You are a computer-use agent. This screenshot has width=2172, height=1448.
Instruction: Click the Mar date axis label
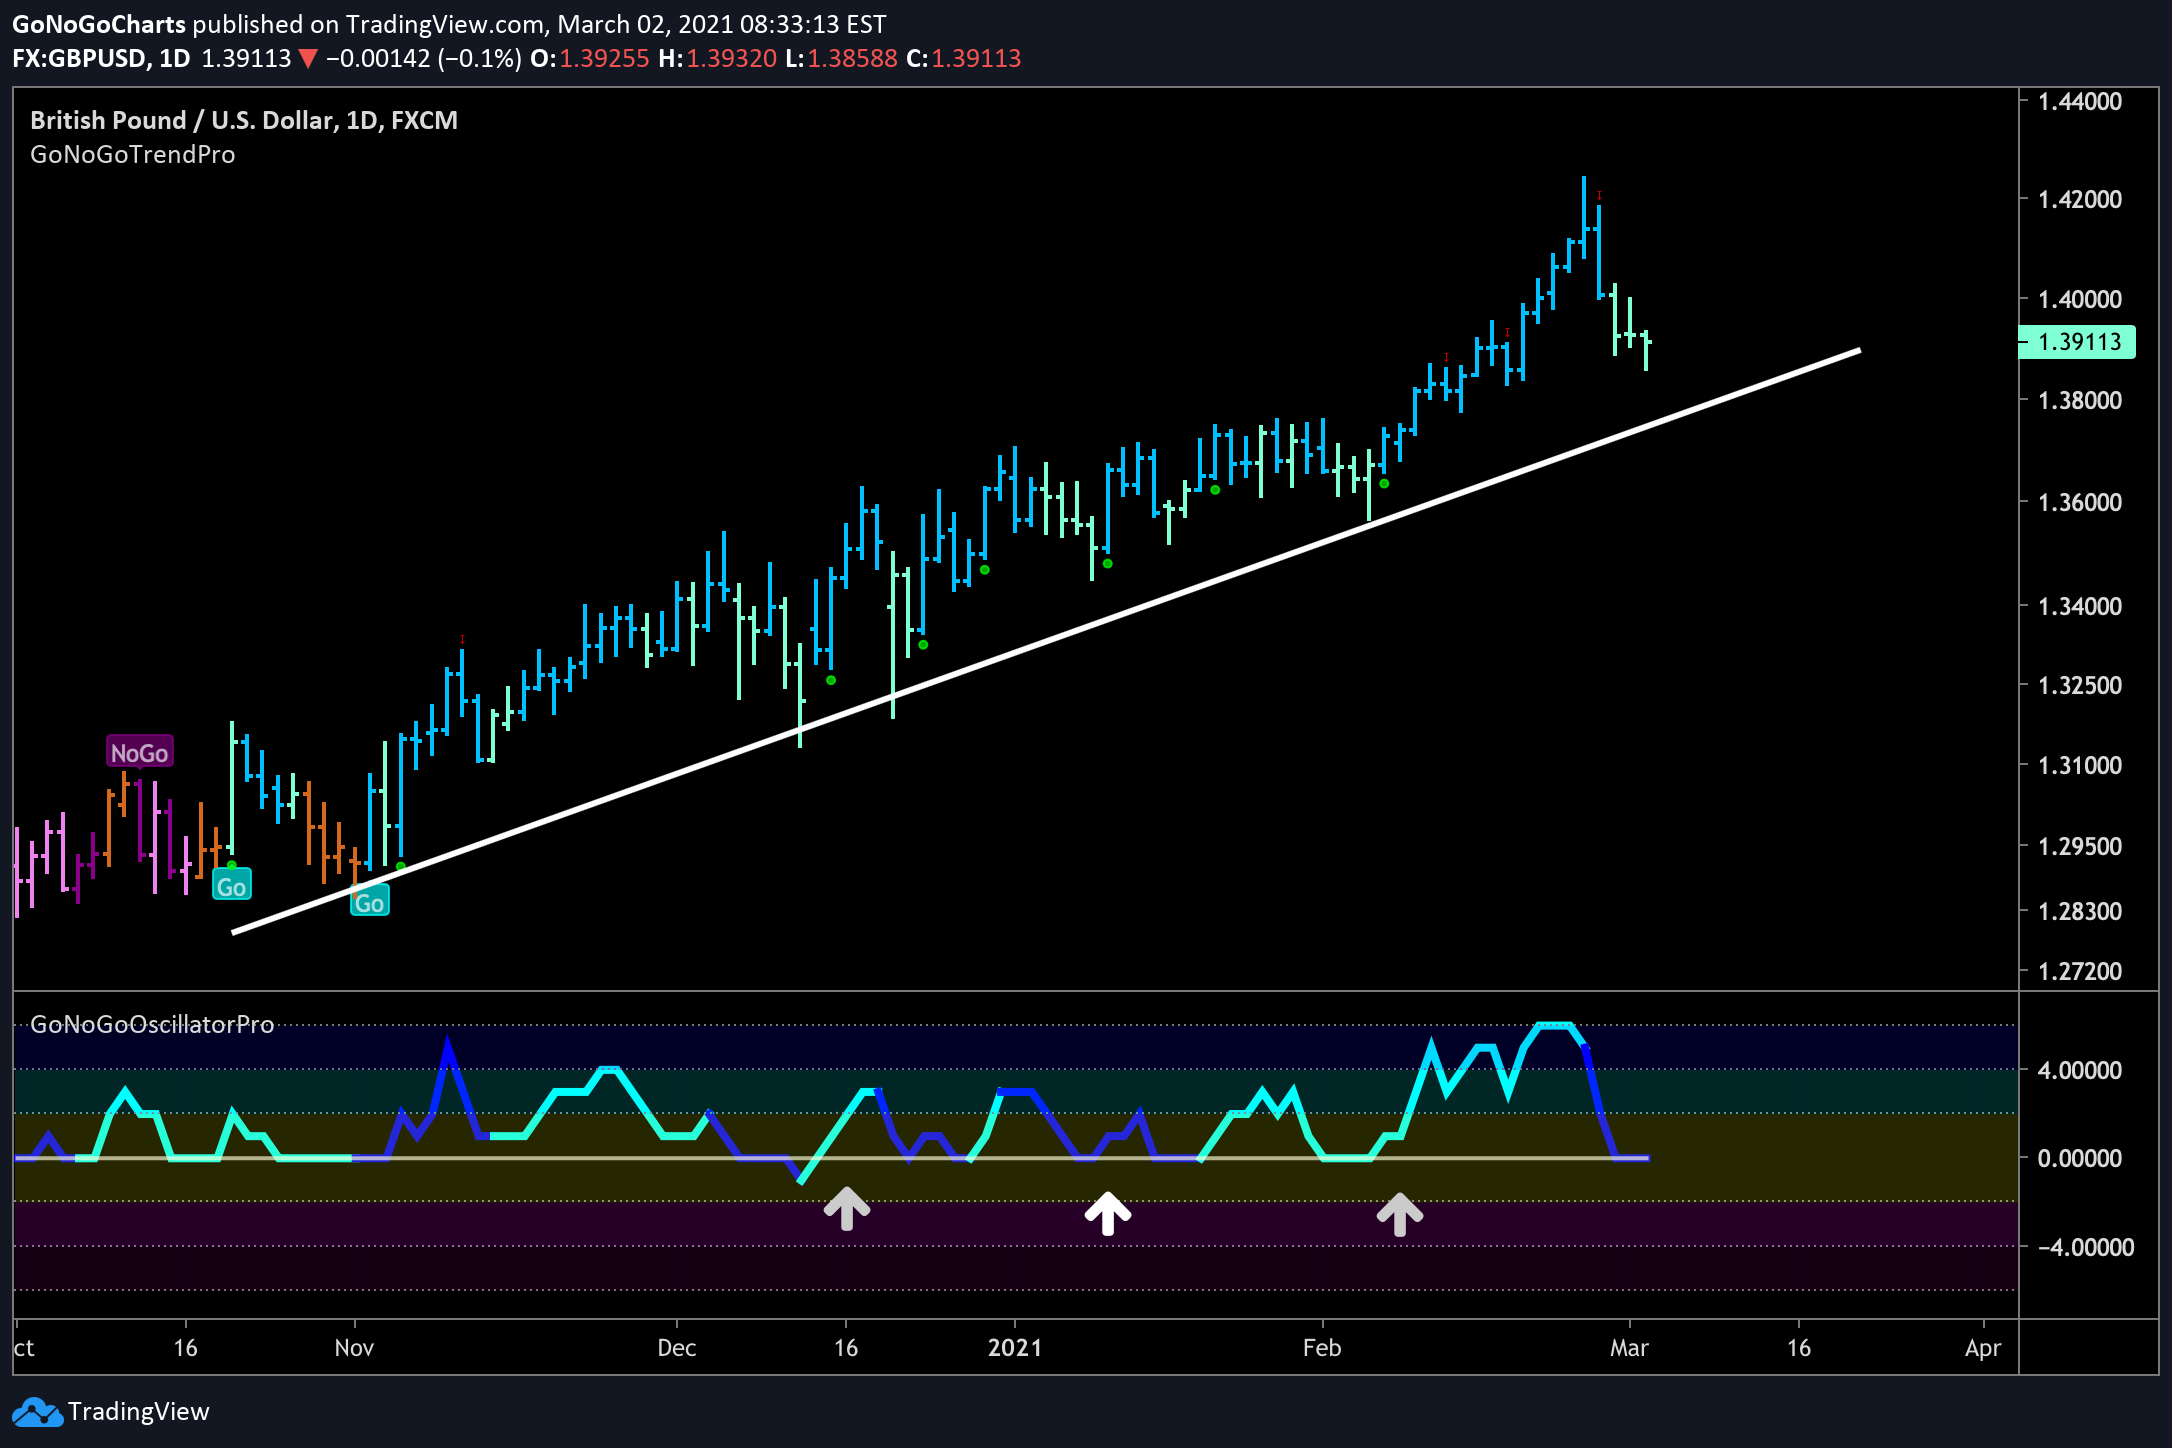click(x=1629, y=1348)
